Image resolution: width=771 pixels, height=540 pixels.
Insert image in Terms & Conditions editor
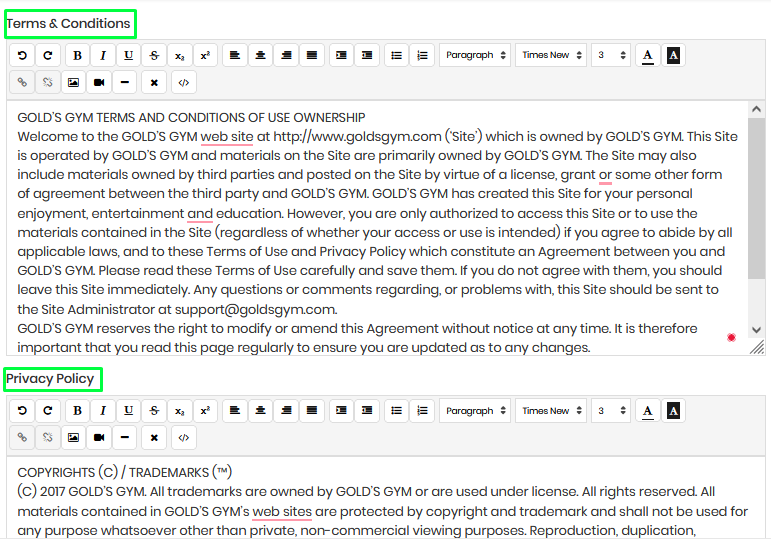(x=73, y=82)
